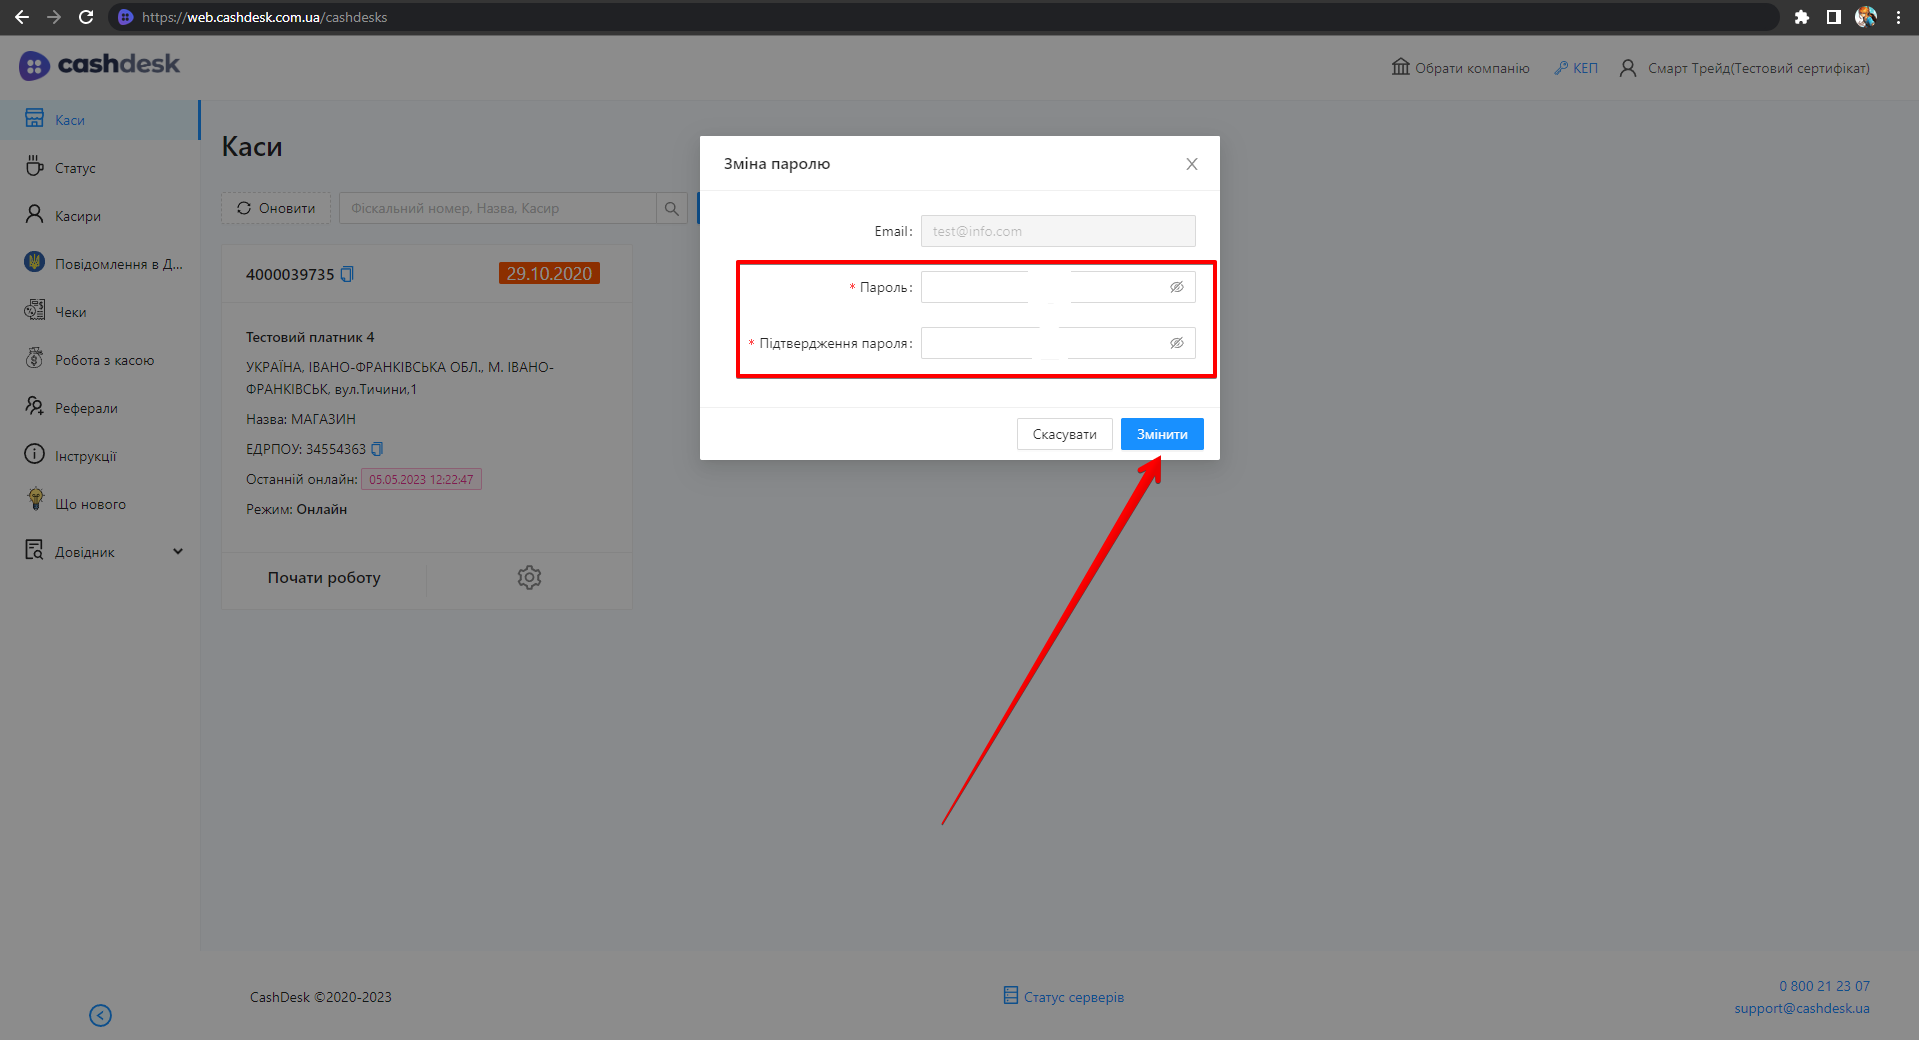1919x1040 pixels.
Task: Click the search magnifier icon
Action: click(672, 209)
